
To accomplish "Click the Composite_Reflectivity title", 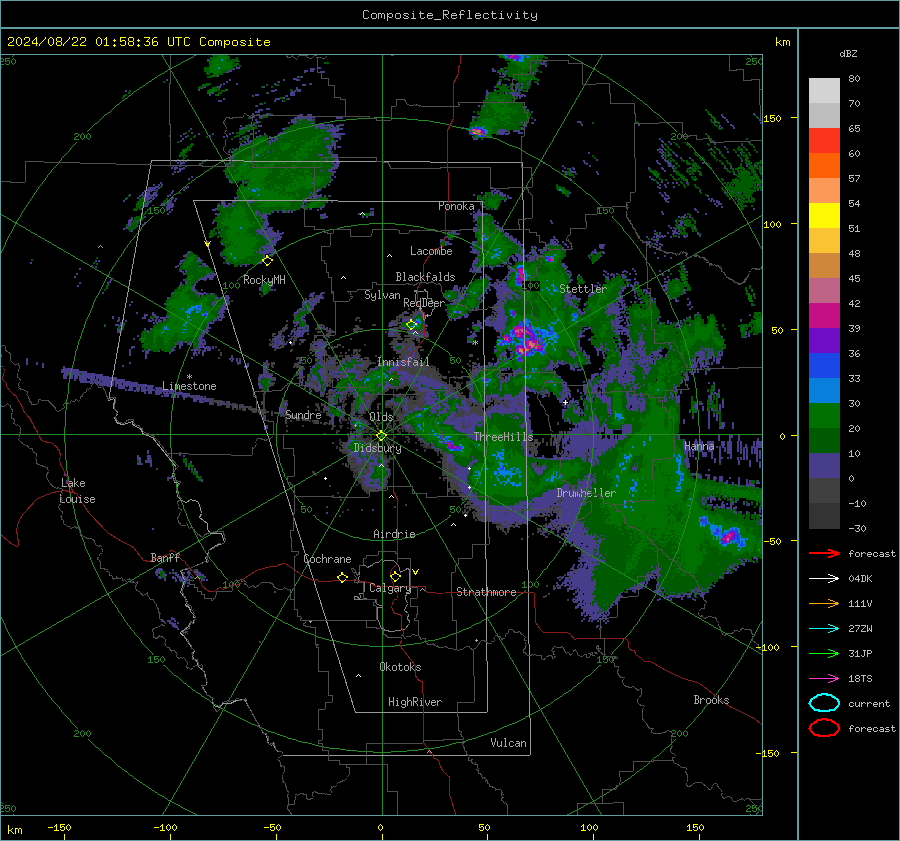I will (x=450, y=15).
